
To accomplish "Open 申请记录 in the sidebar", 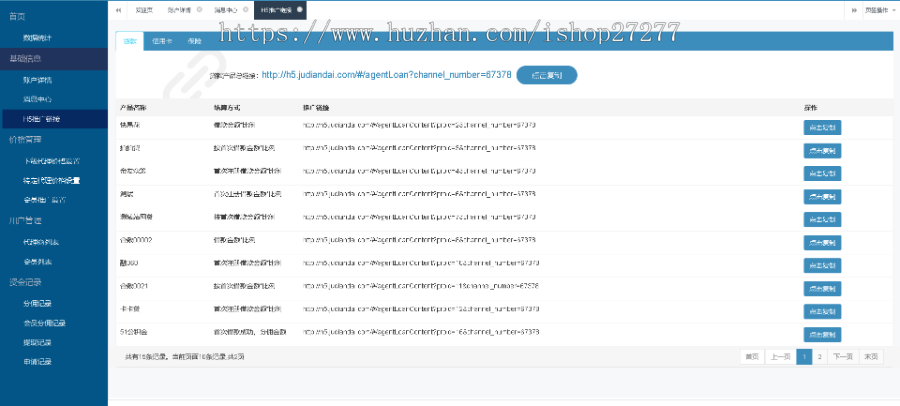I will (x=37, y=362).
